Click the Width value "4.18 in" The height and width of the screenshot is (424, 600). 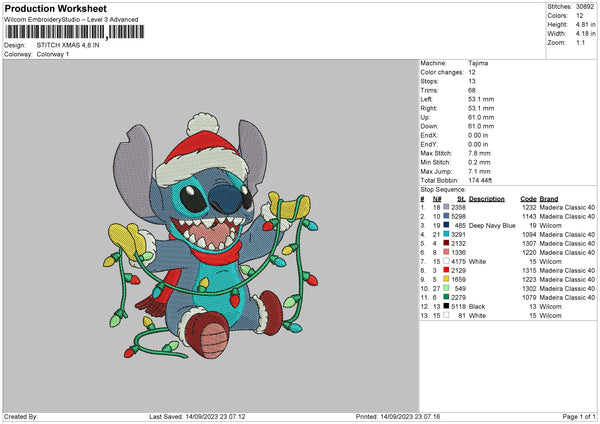tap(585, 34)
